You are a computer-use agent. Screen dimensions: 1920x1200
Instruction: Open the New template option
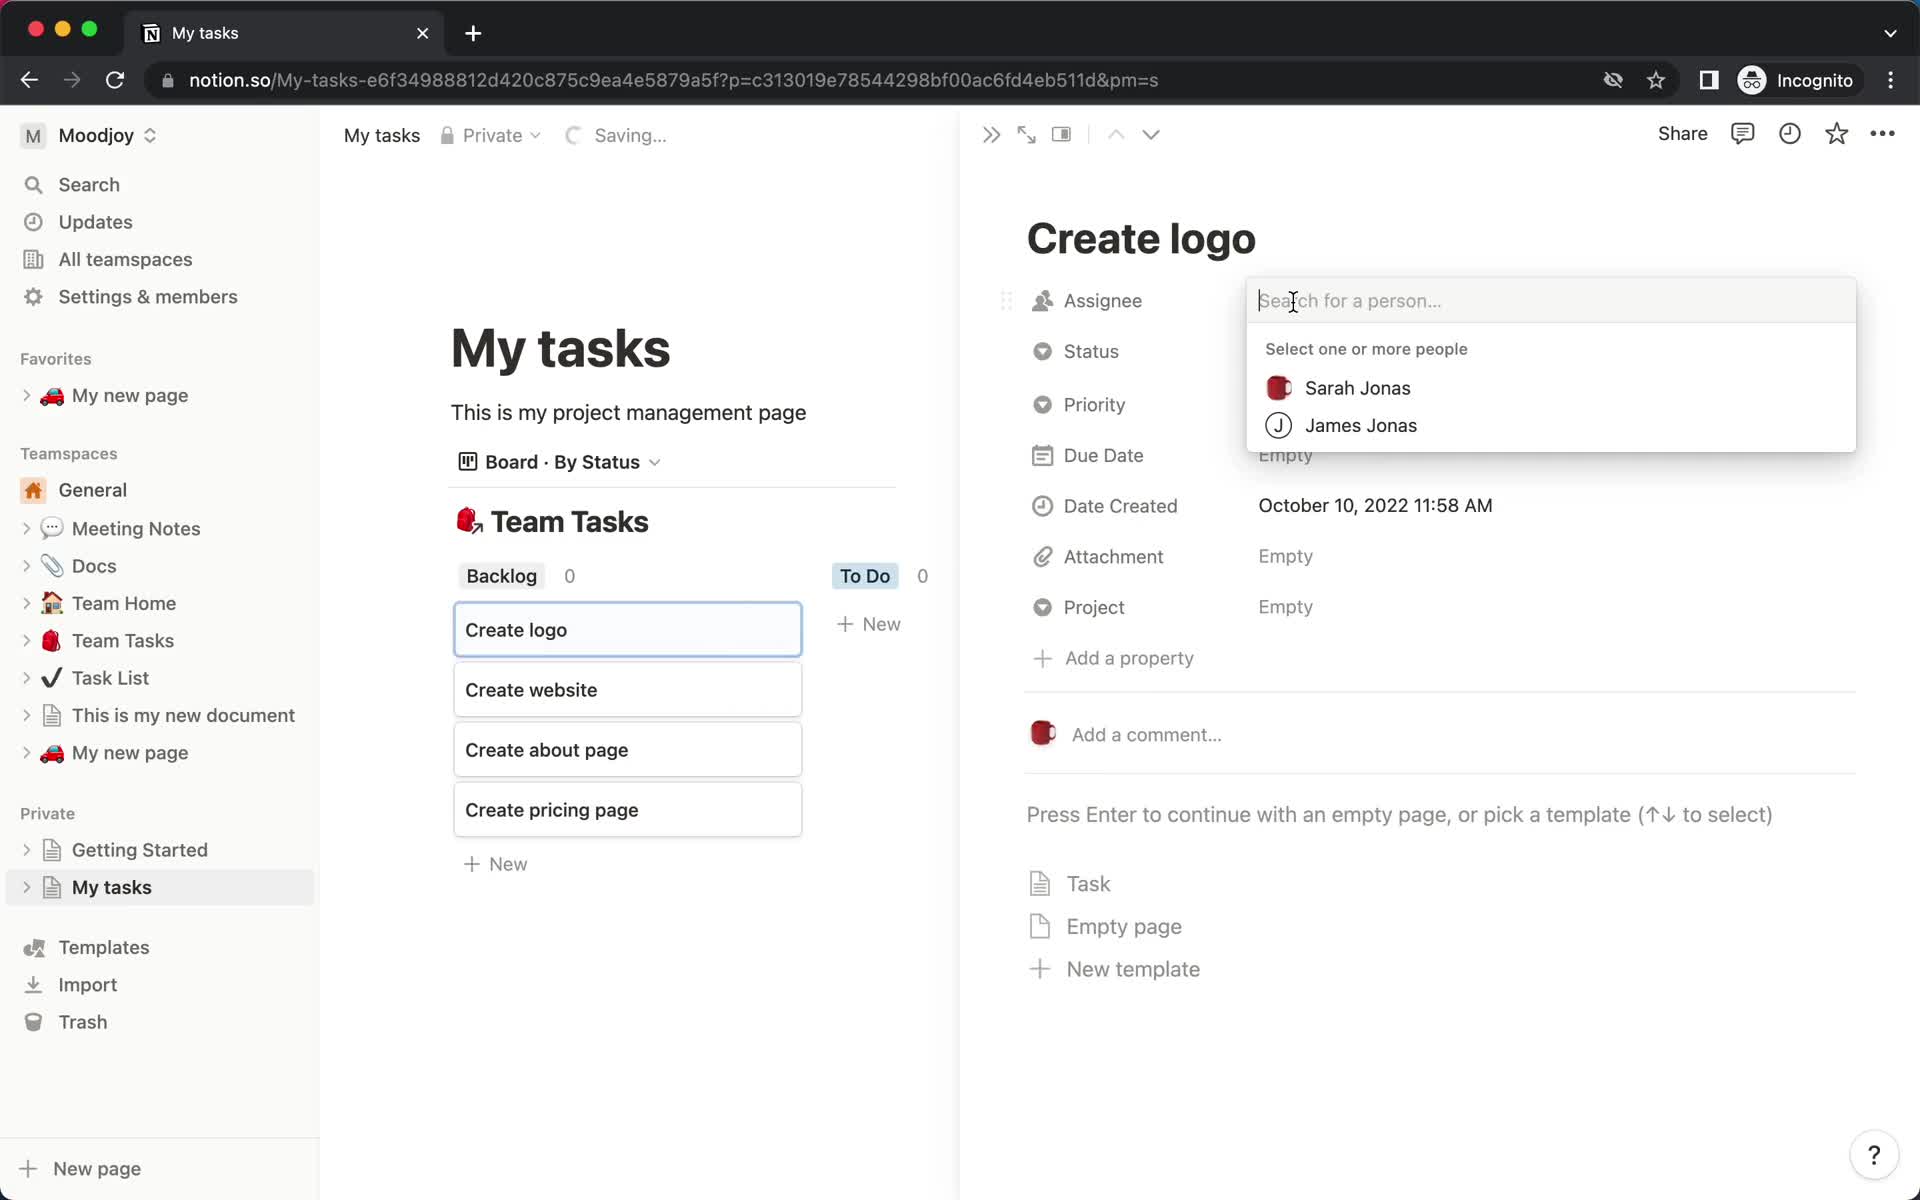pos(1132,968)
